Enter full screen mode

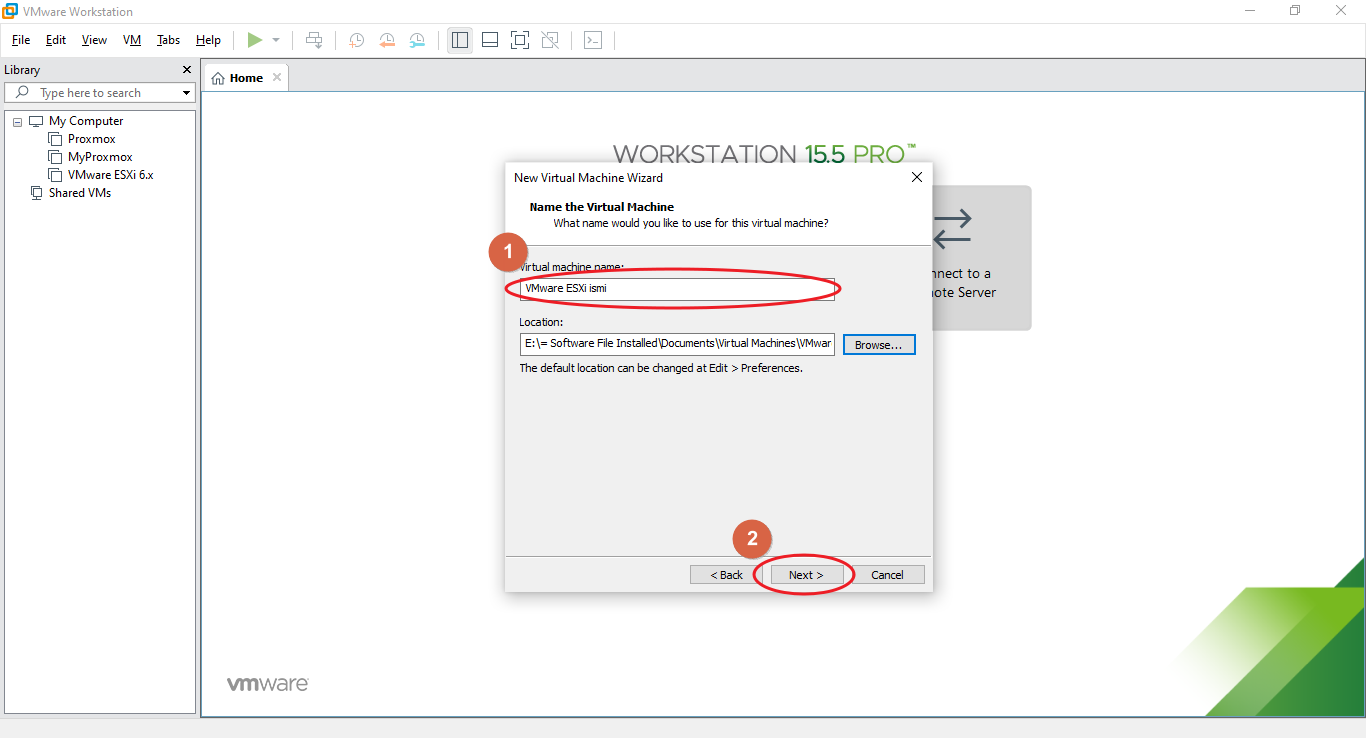coord(519,40)
